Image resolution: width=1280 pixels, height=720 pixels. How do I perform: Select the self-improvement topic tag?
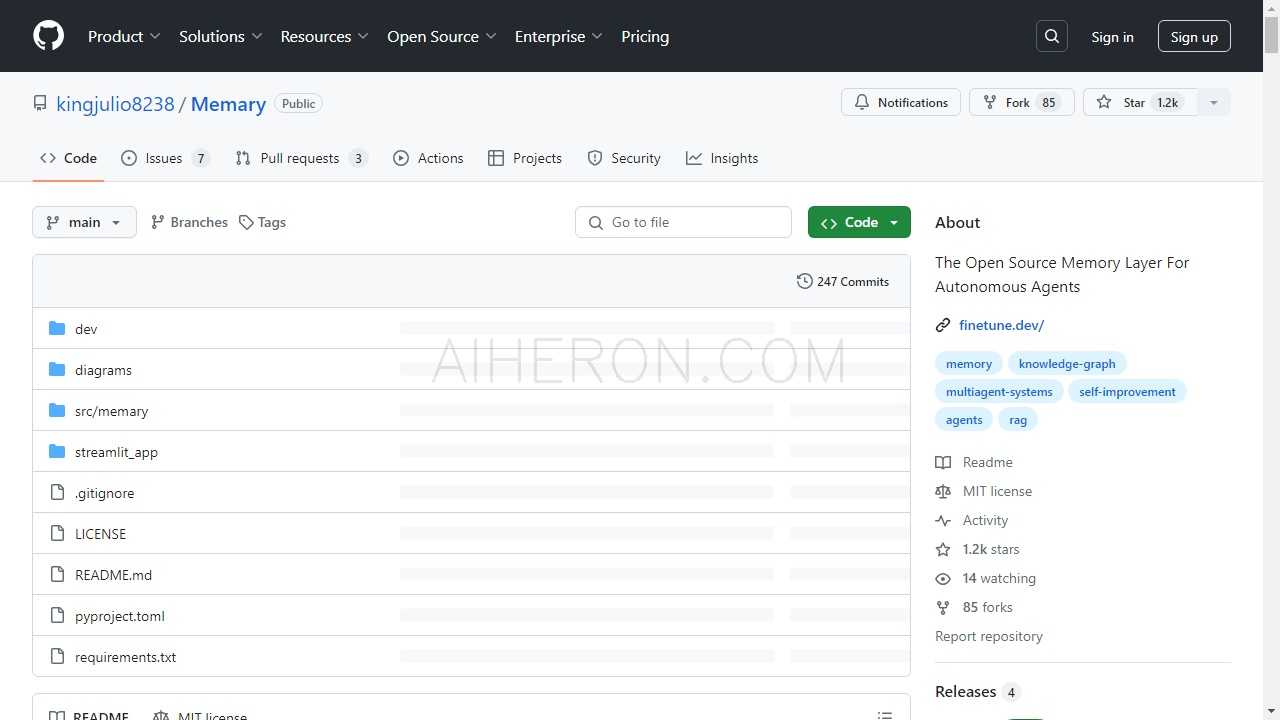[x=1127, y=391]
